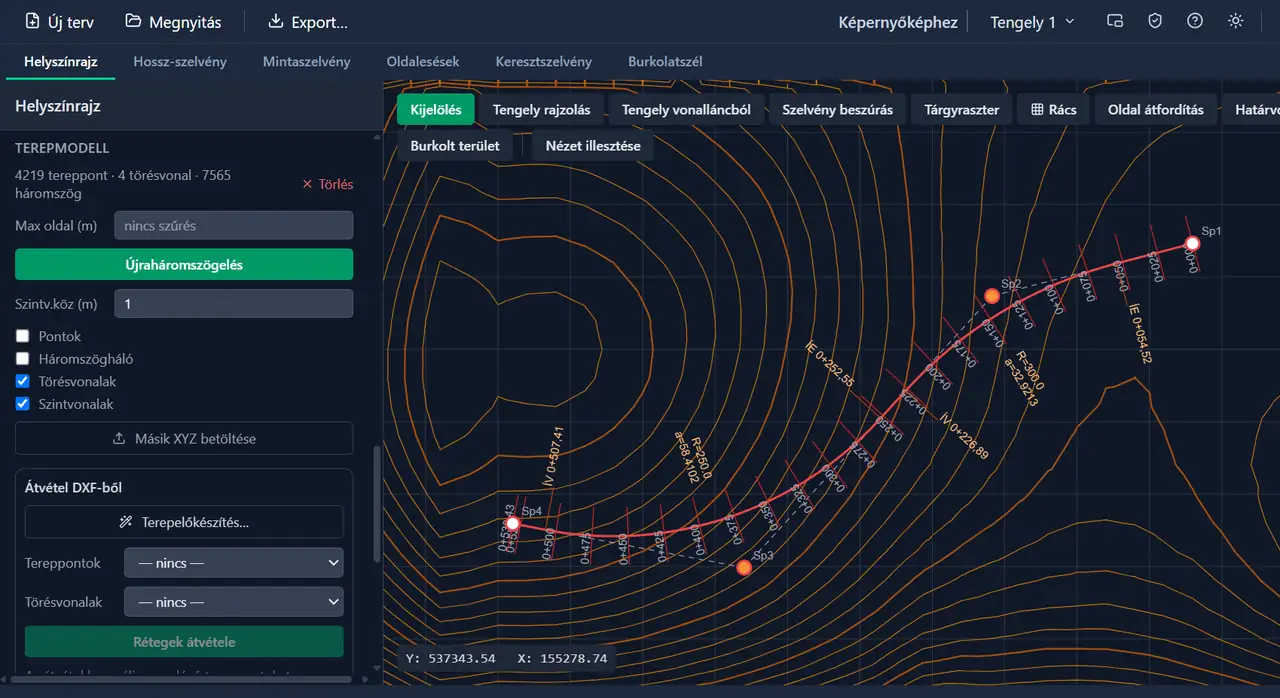
Task: Uncheck the Törésvonalak checkbox
Action: tap(23, 382)
